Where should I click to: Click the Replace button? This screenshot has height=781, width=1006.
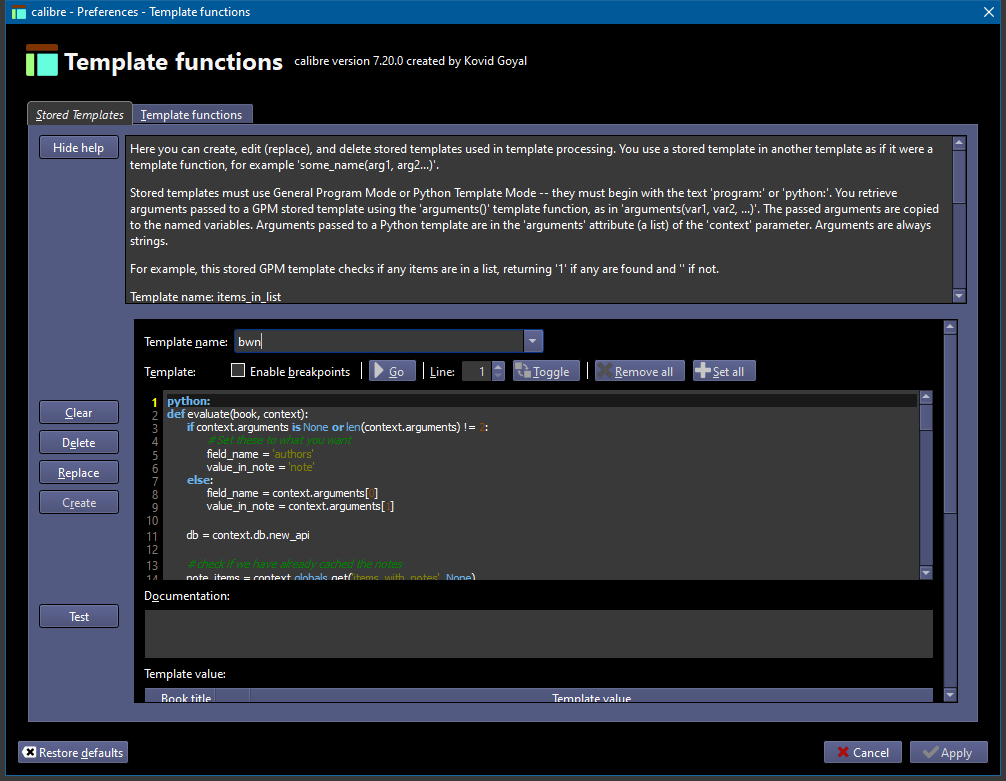79,473
